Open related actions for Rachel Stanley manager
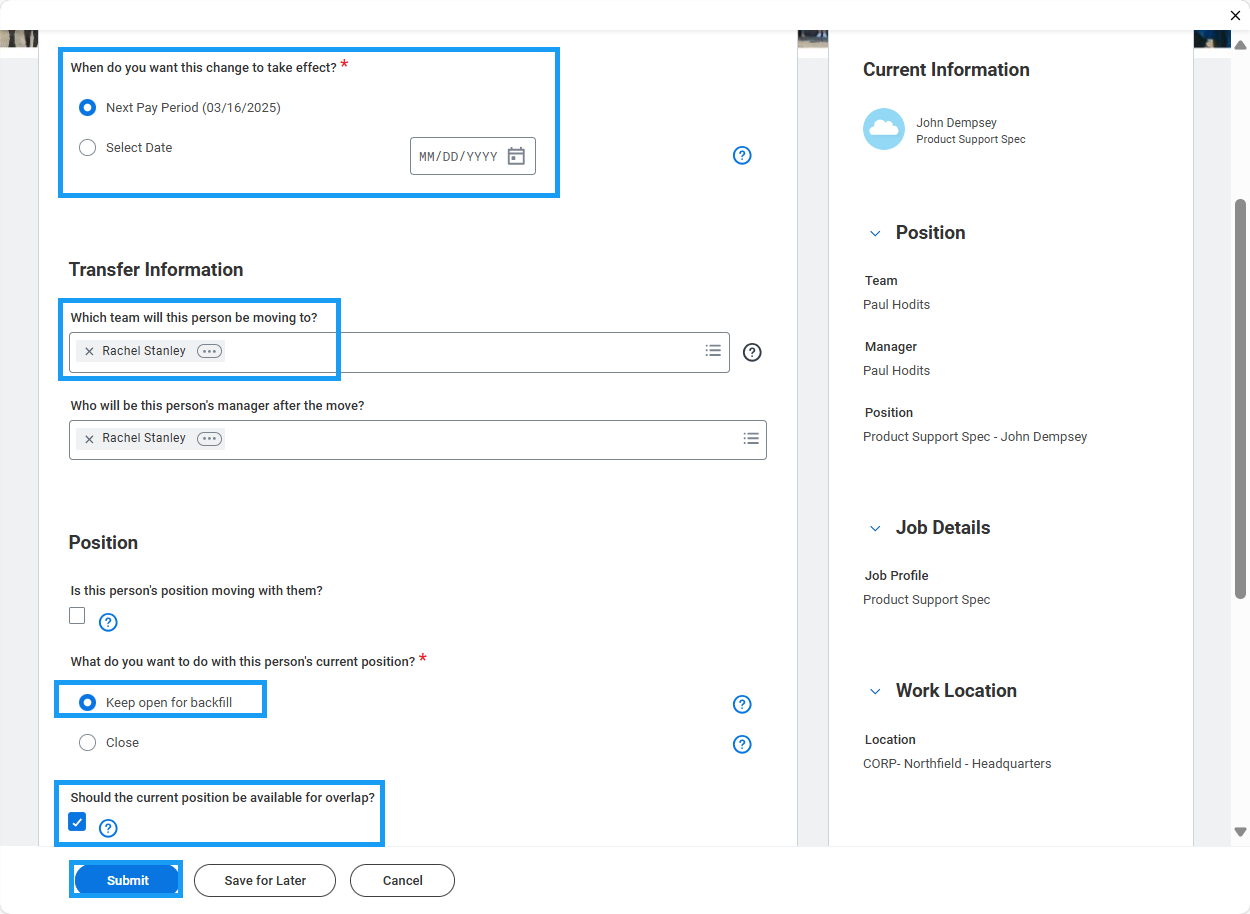Viewport: 1250px width, 914px height. point(209,438)
